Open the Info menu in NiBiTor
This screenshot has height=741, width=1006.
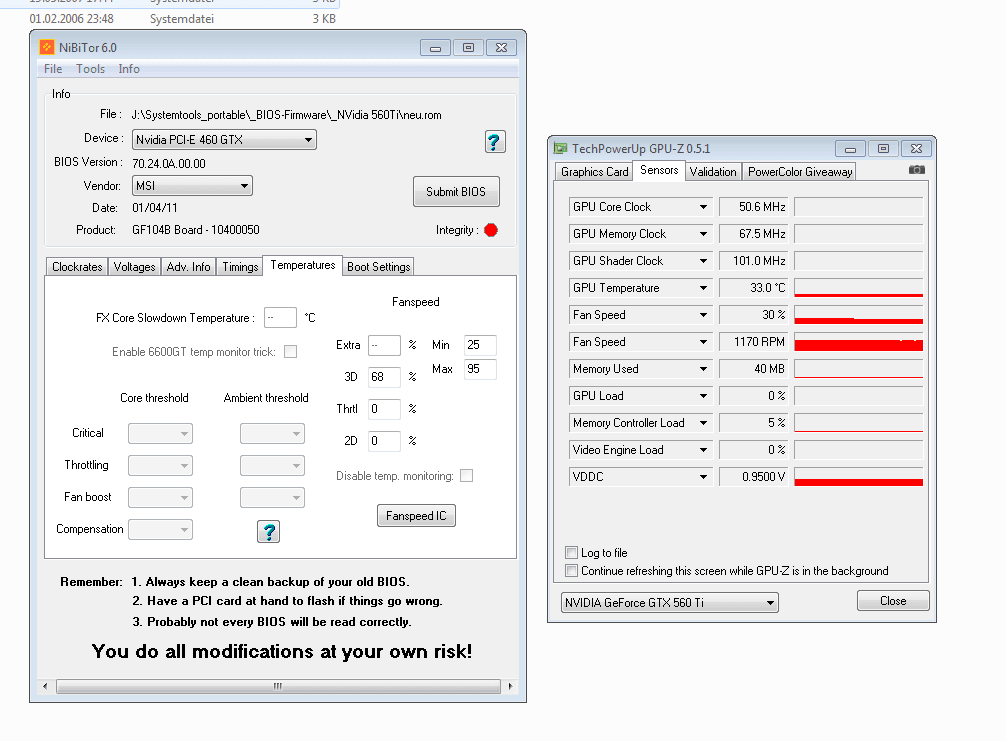click(129, 69)
